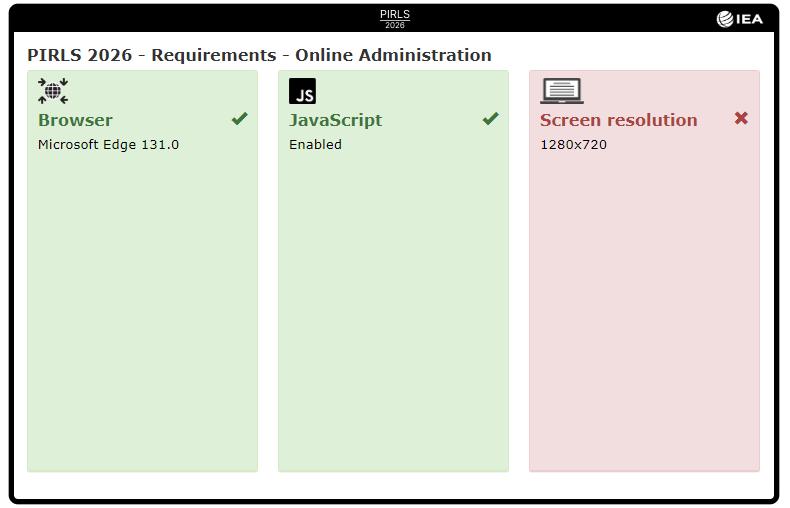Click the IEA logo in header

click(x=740, y=18)
